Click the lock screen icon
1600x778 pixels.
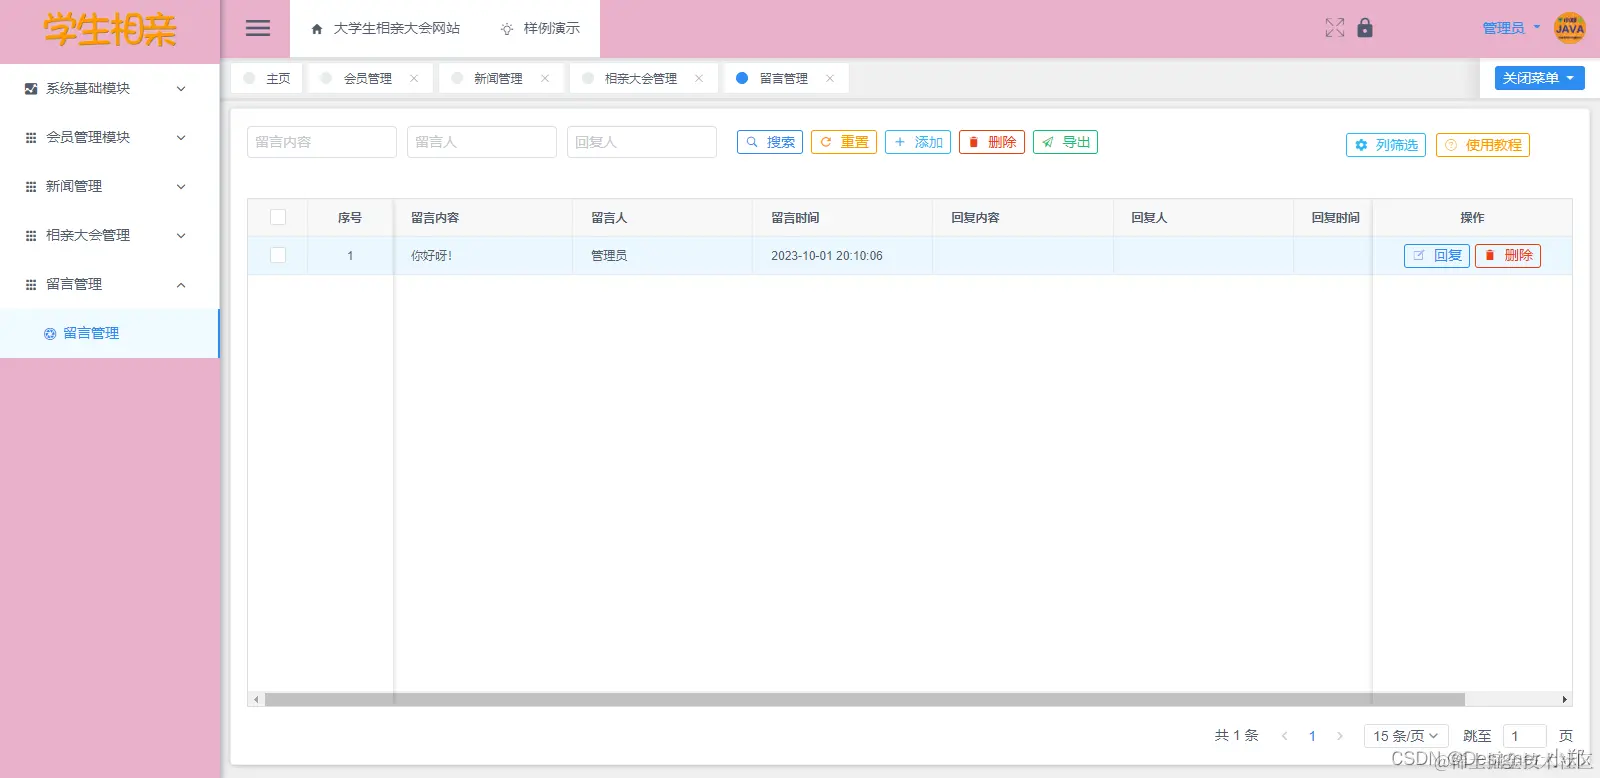1365,28
